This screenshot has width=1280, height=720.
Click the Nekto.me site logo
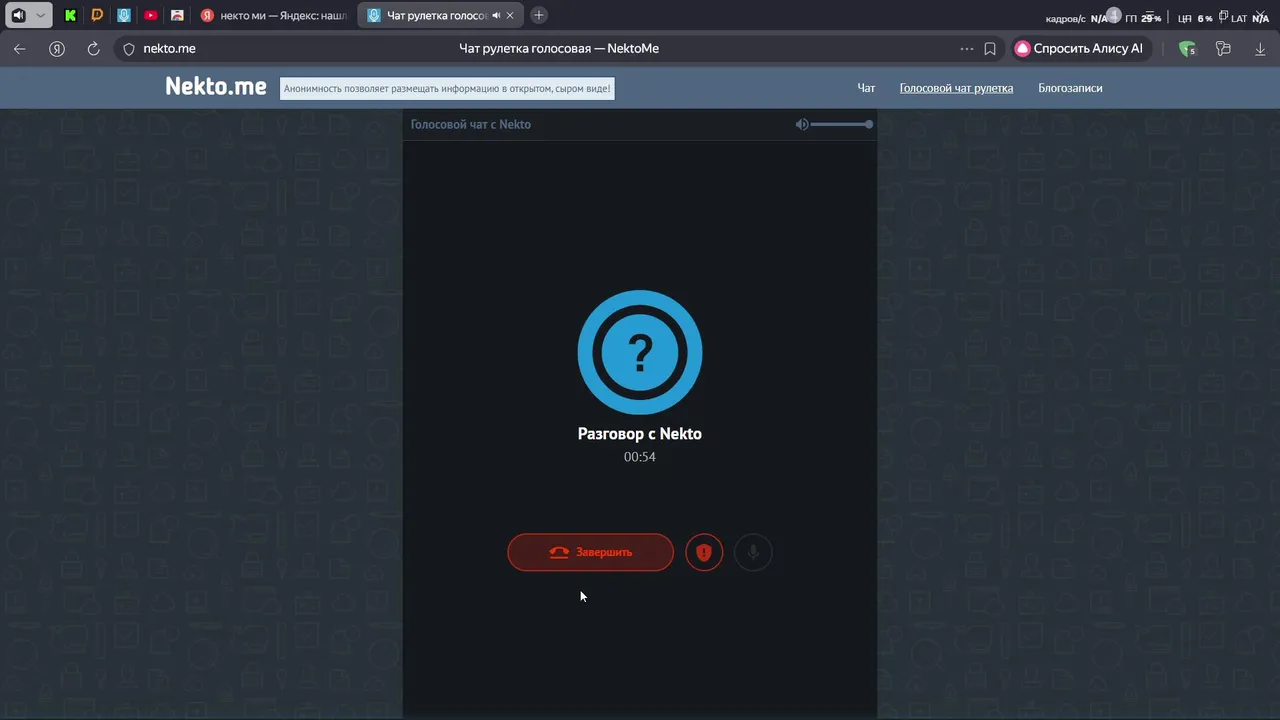[x=216, y=87]
